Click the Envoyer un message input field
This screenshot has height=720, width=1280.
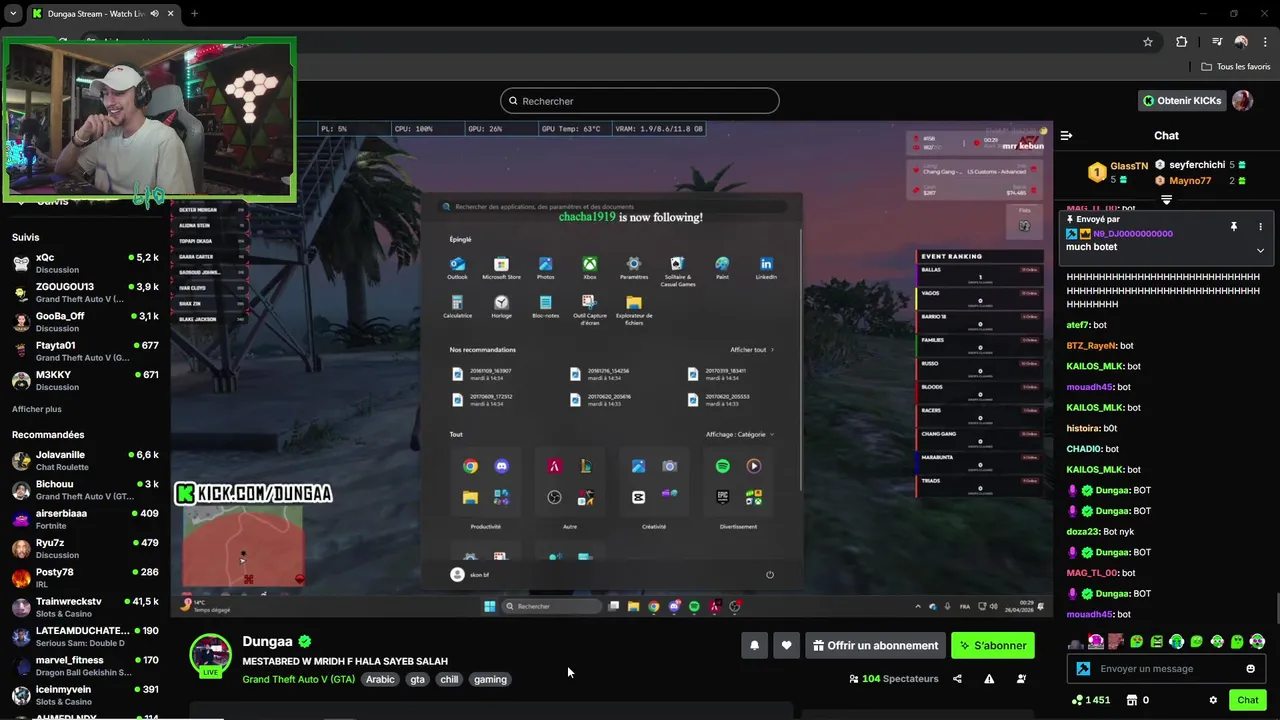coord(1166,669)
